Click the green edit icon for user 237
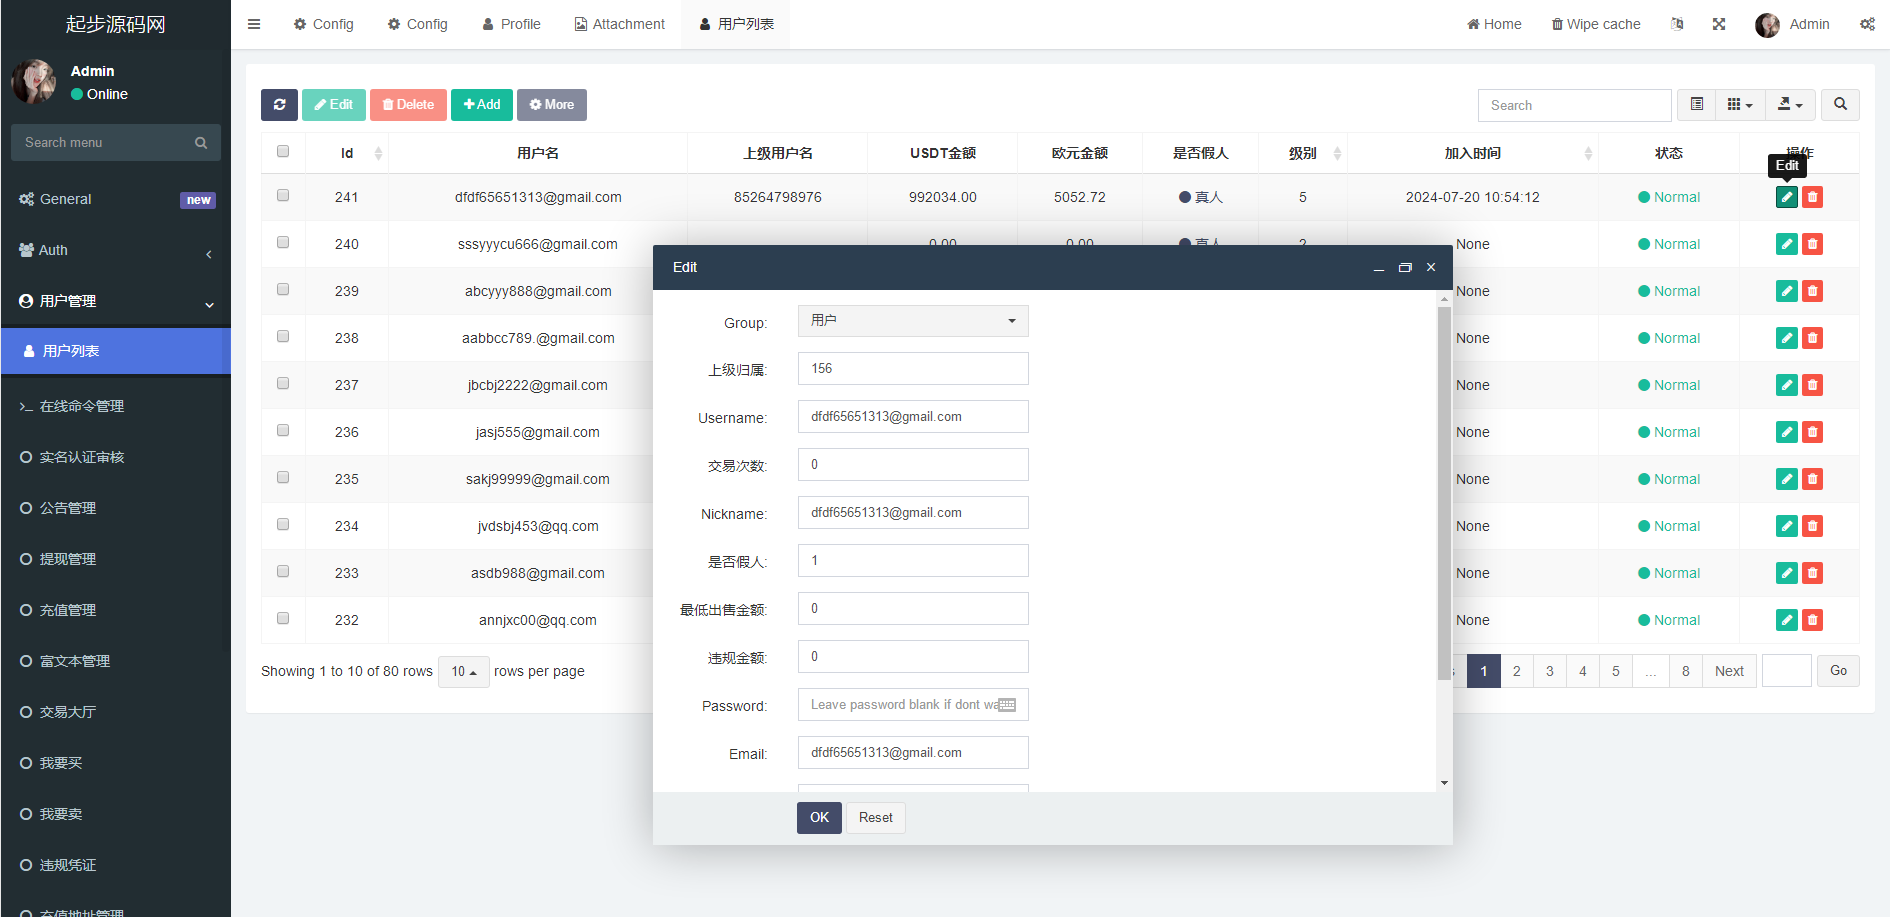Image resolution: width=1890 pixels, height=917 pixels. tap(1786, 385)
